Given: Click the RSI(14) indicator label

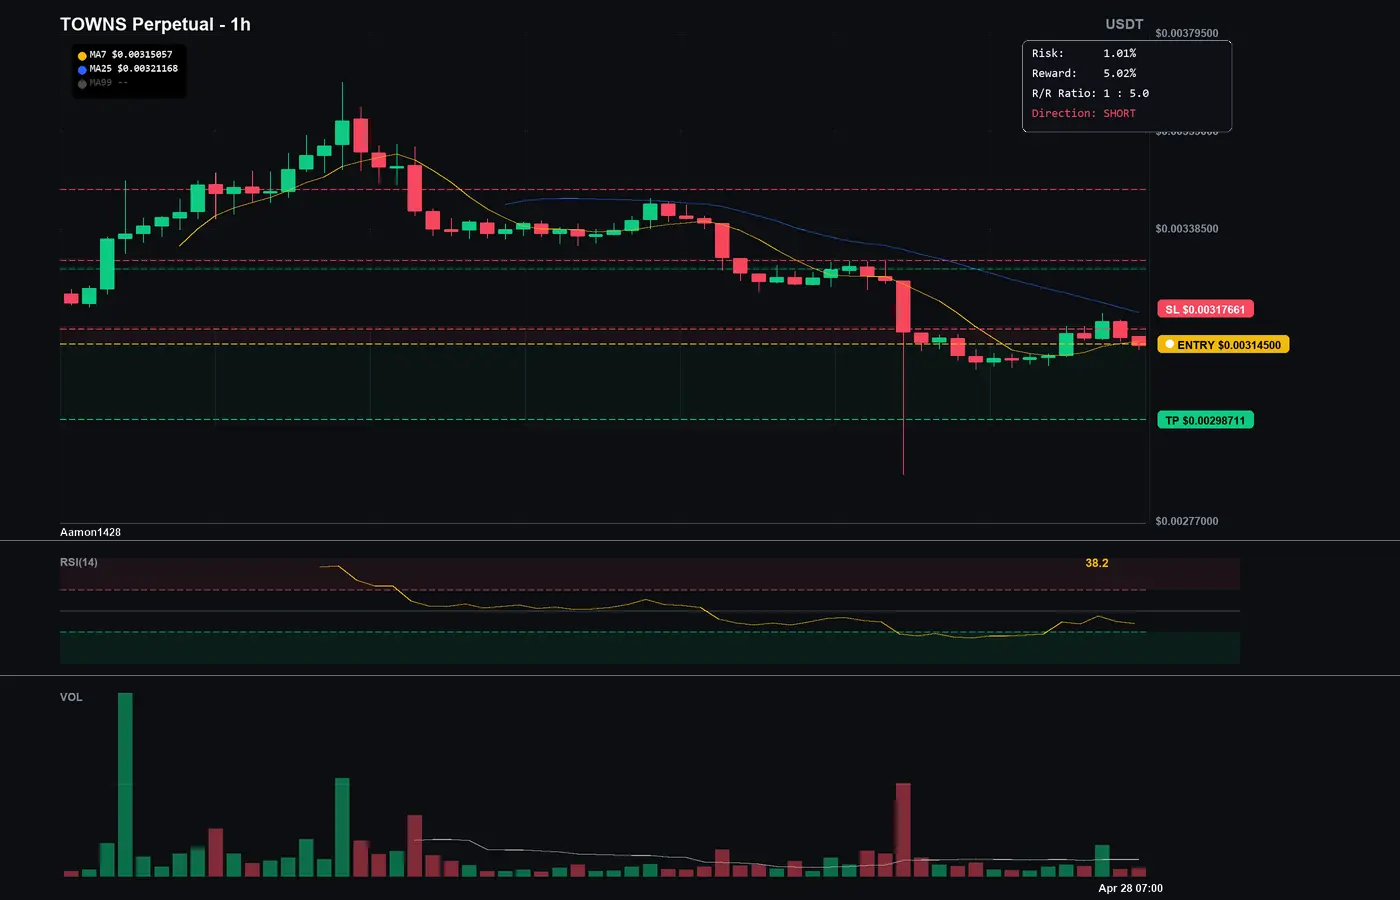Looking at the screenshot, I should pyautogui.click(x=79, y=563).
